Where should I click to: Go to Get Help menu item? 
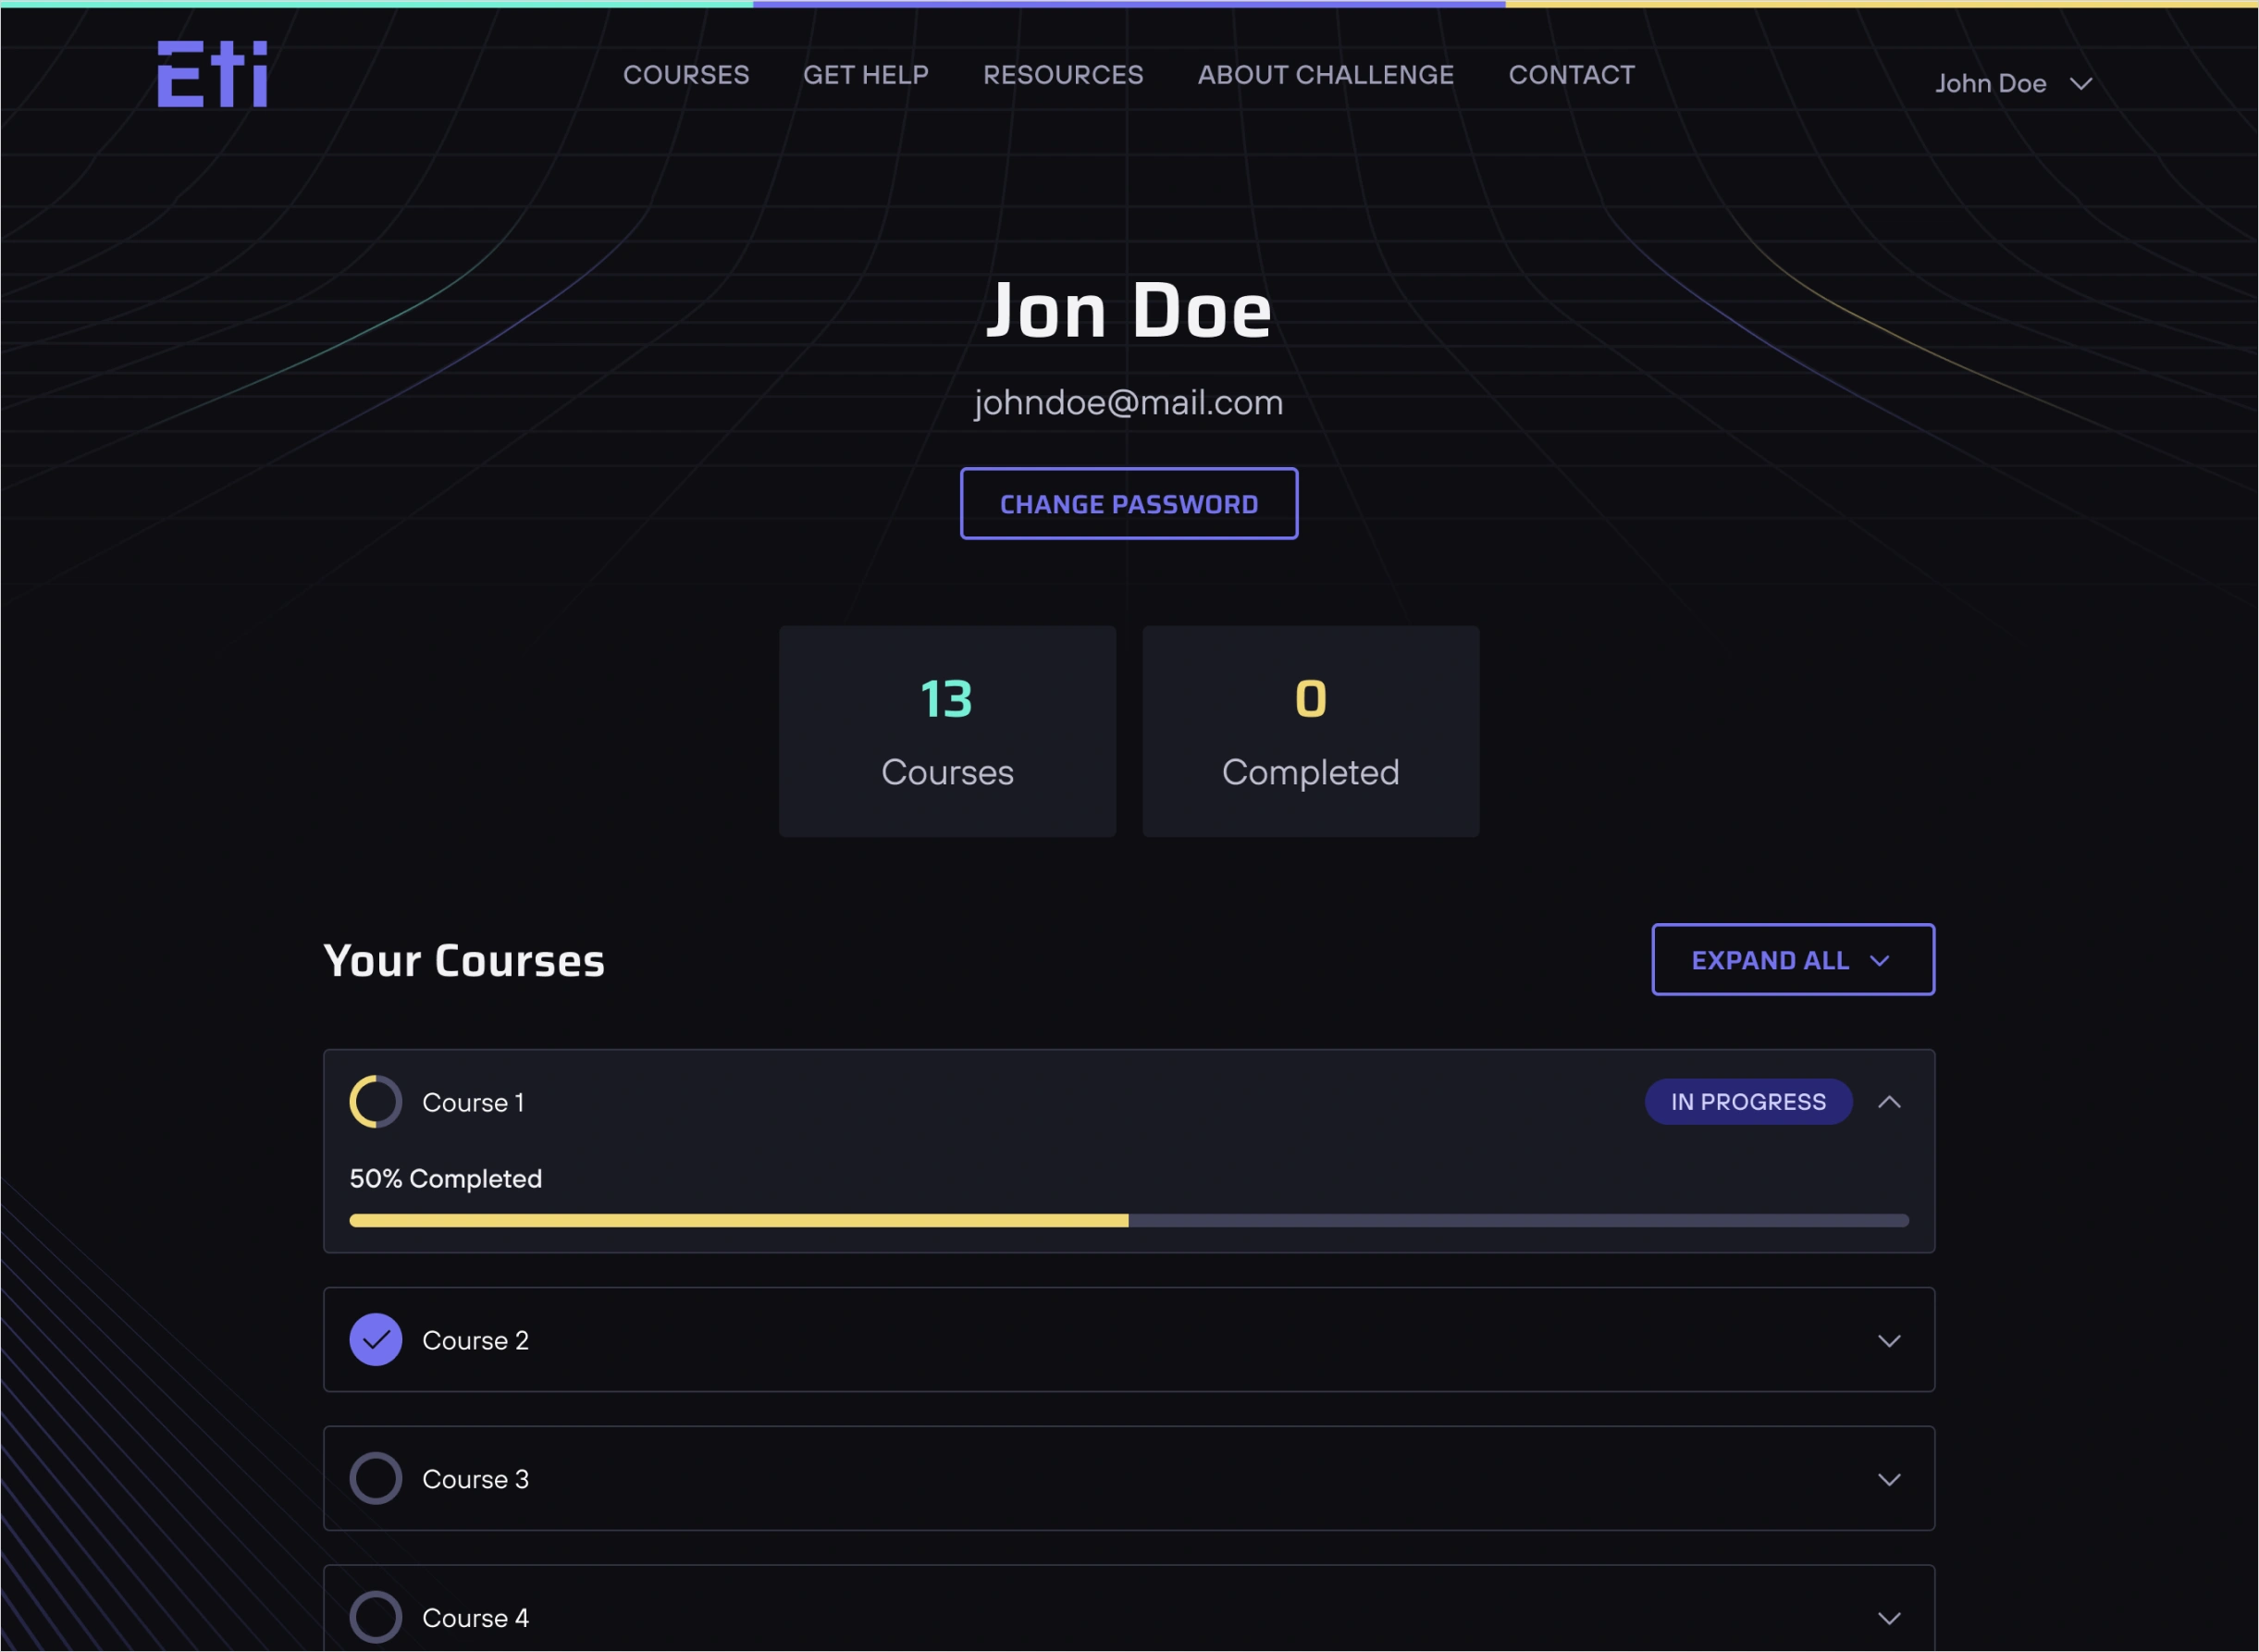tap(866, 75)
